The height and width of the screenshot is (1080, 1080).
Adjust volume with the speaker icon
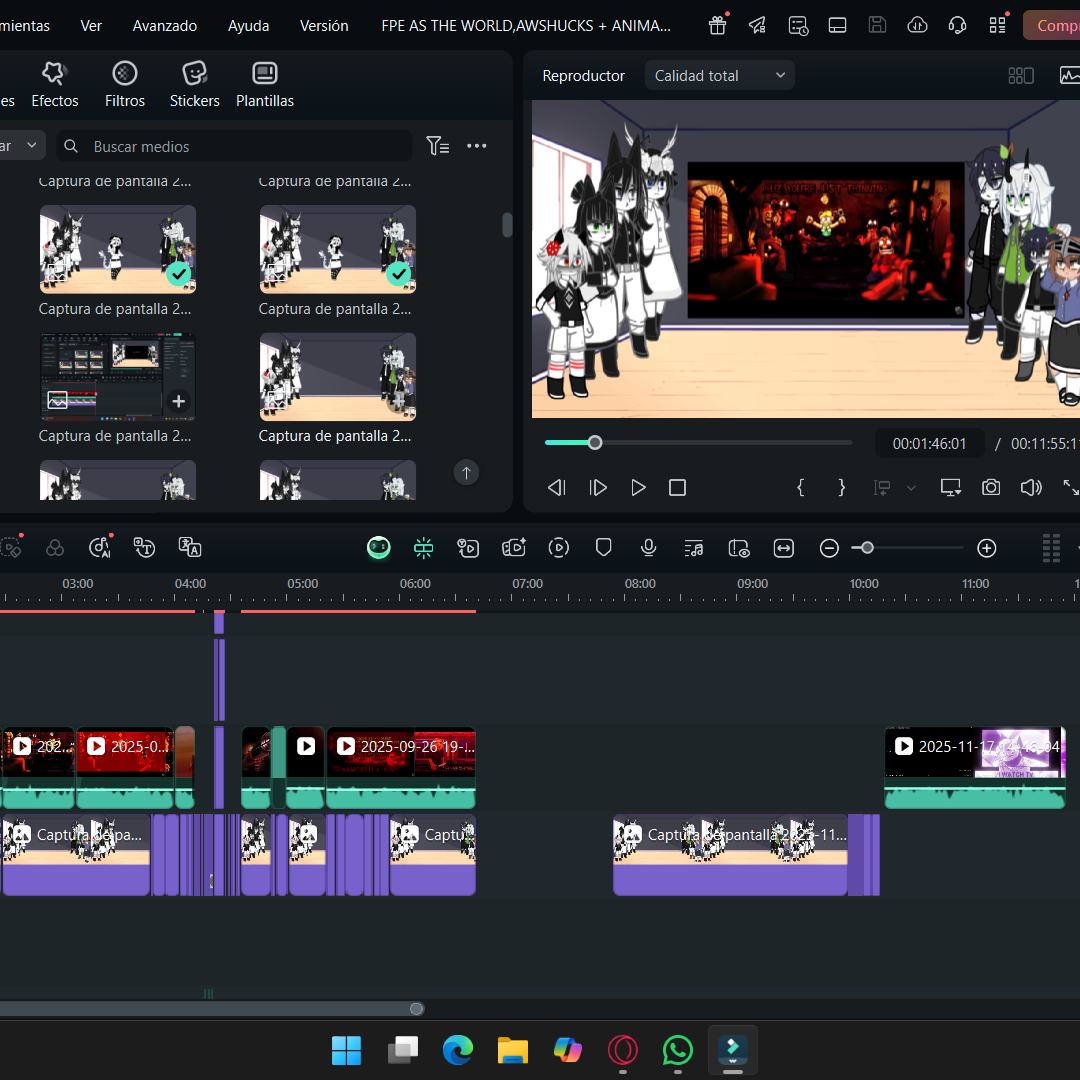click(1031, 488)
